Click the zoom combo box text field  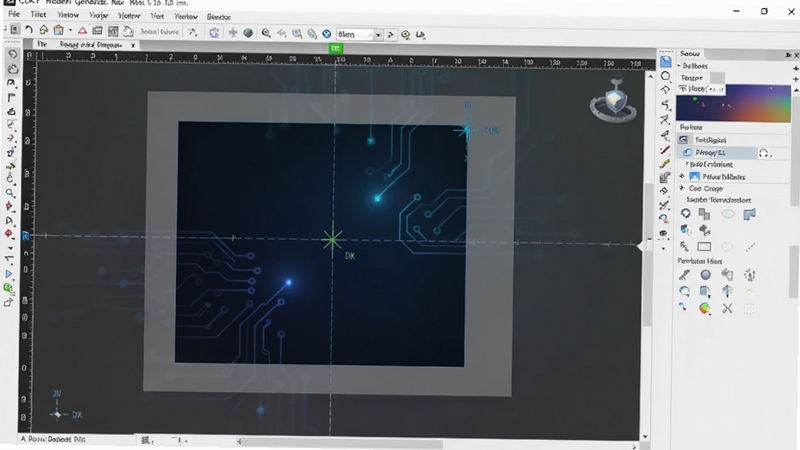click(x=355, y=35)
